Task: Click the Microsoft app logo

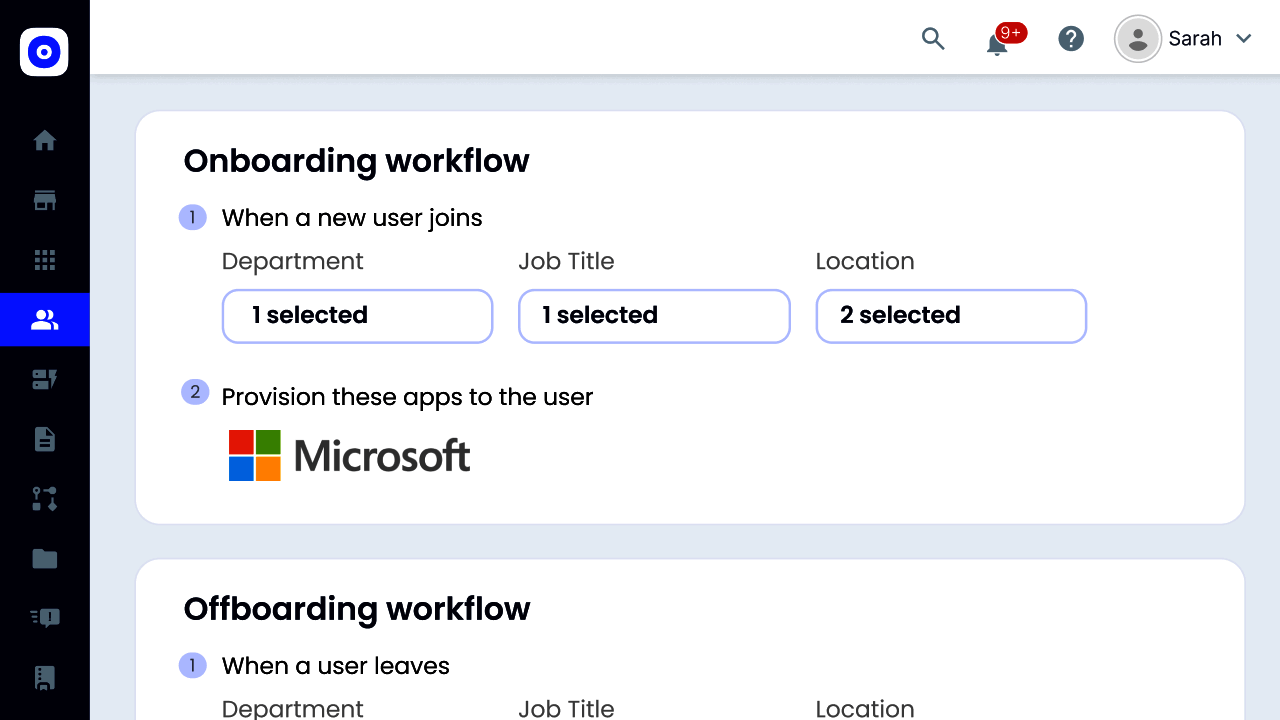Action: [349, 456]
